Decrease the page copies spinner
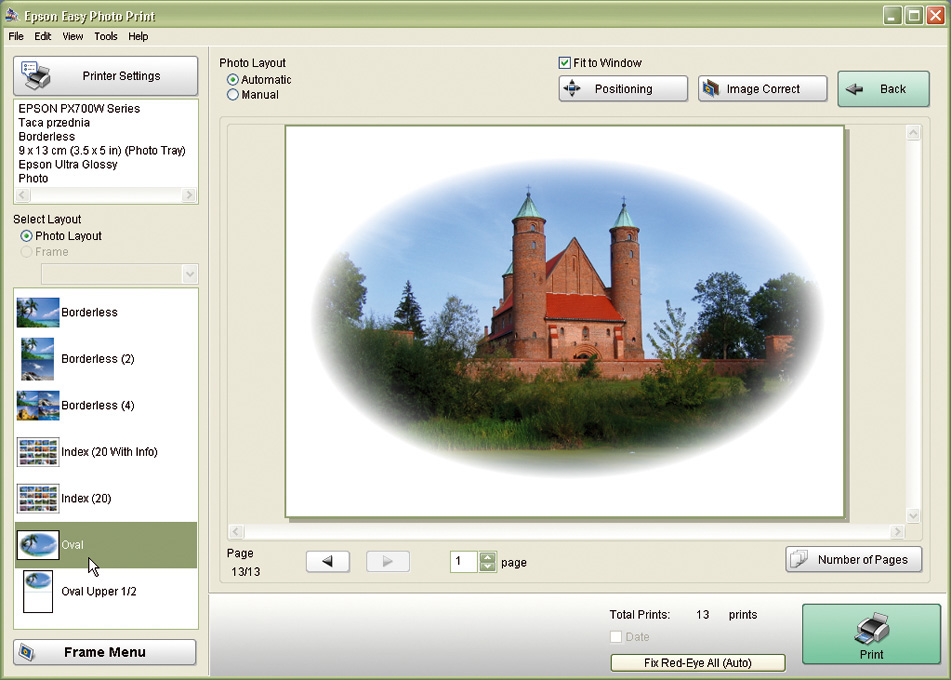This screenshot has width=951, height=680. (488, 567)
